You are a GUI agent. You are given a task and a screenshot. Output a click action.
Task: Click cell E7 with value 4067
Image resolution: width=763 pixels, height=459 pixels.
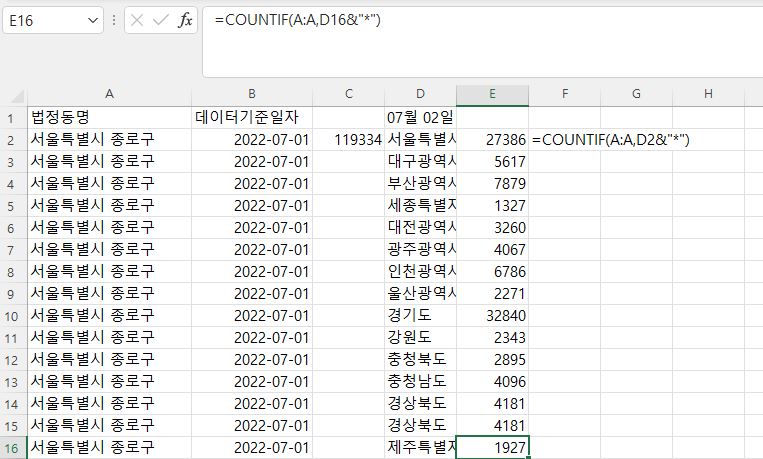point(492,249)
